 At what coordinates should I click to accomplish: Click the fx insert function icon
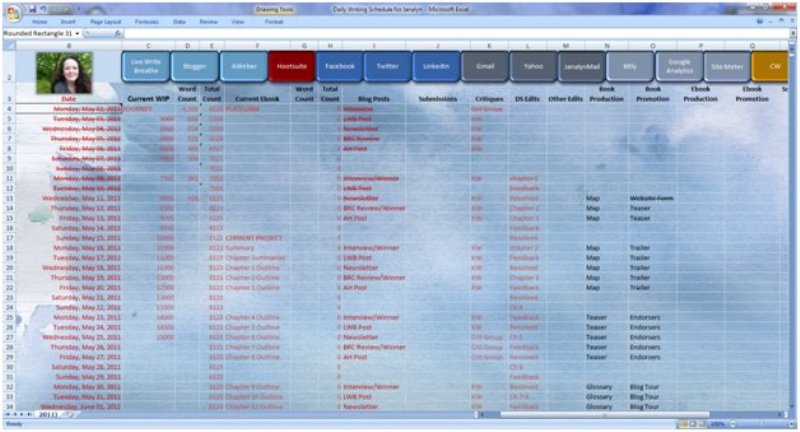pos(118,34)
